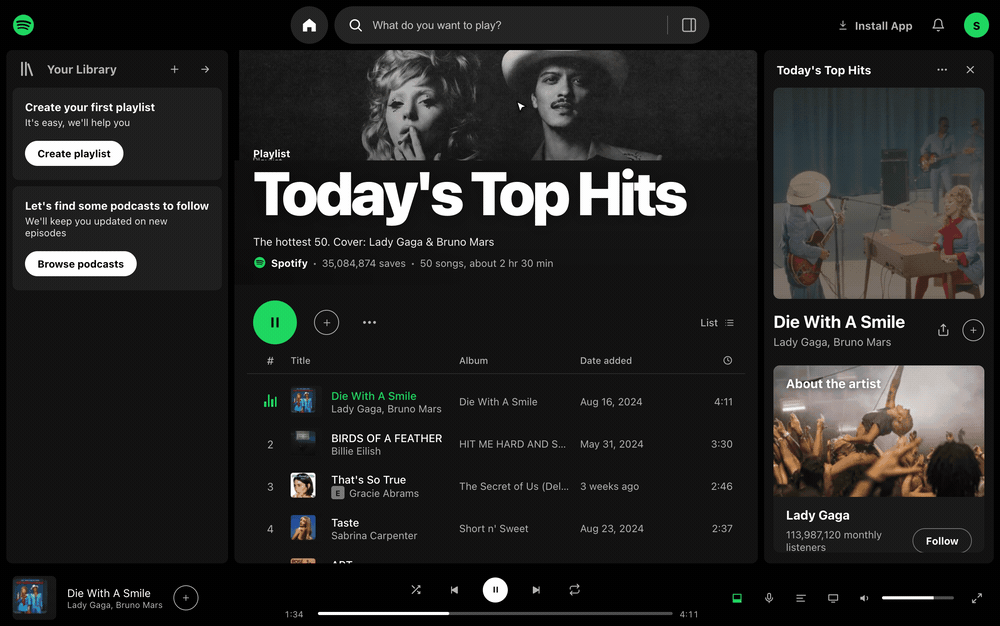
Task: Click the search magnifier icon
Action: (356, 25)
